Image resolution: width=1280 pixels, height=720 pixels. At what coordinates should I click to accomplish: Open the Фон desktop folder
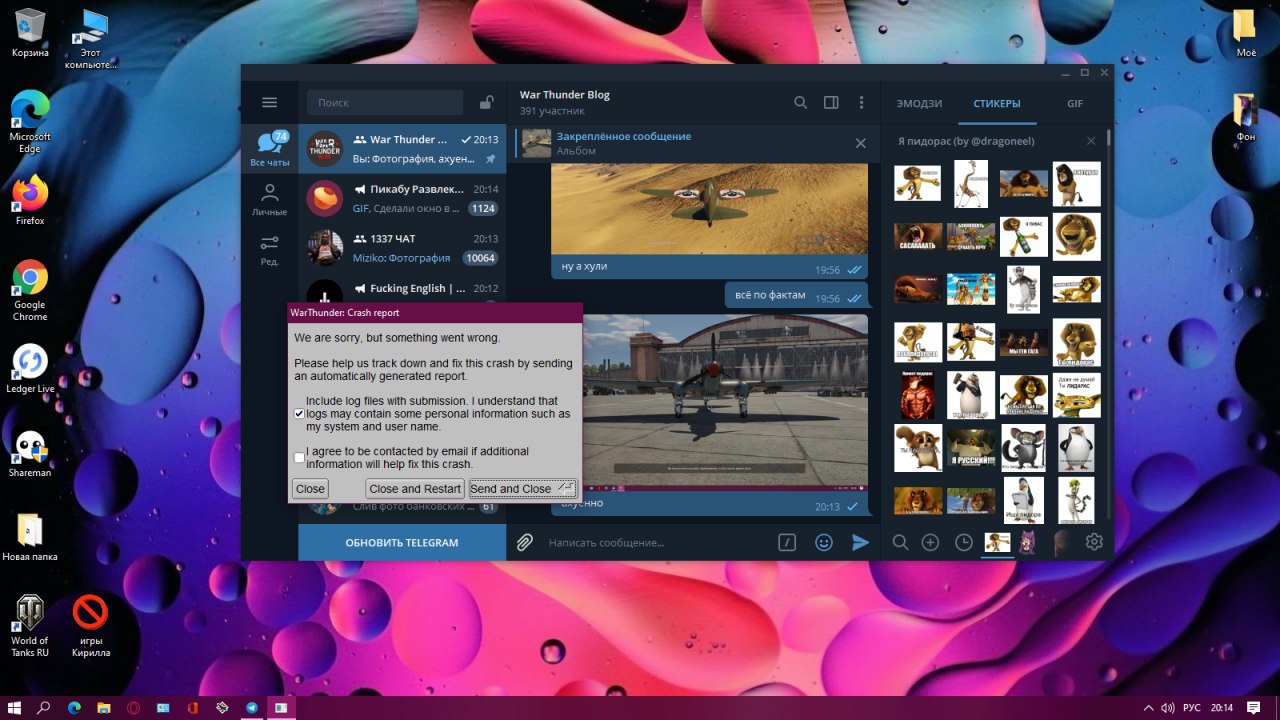1245,117
